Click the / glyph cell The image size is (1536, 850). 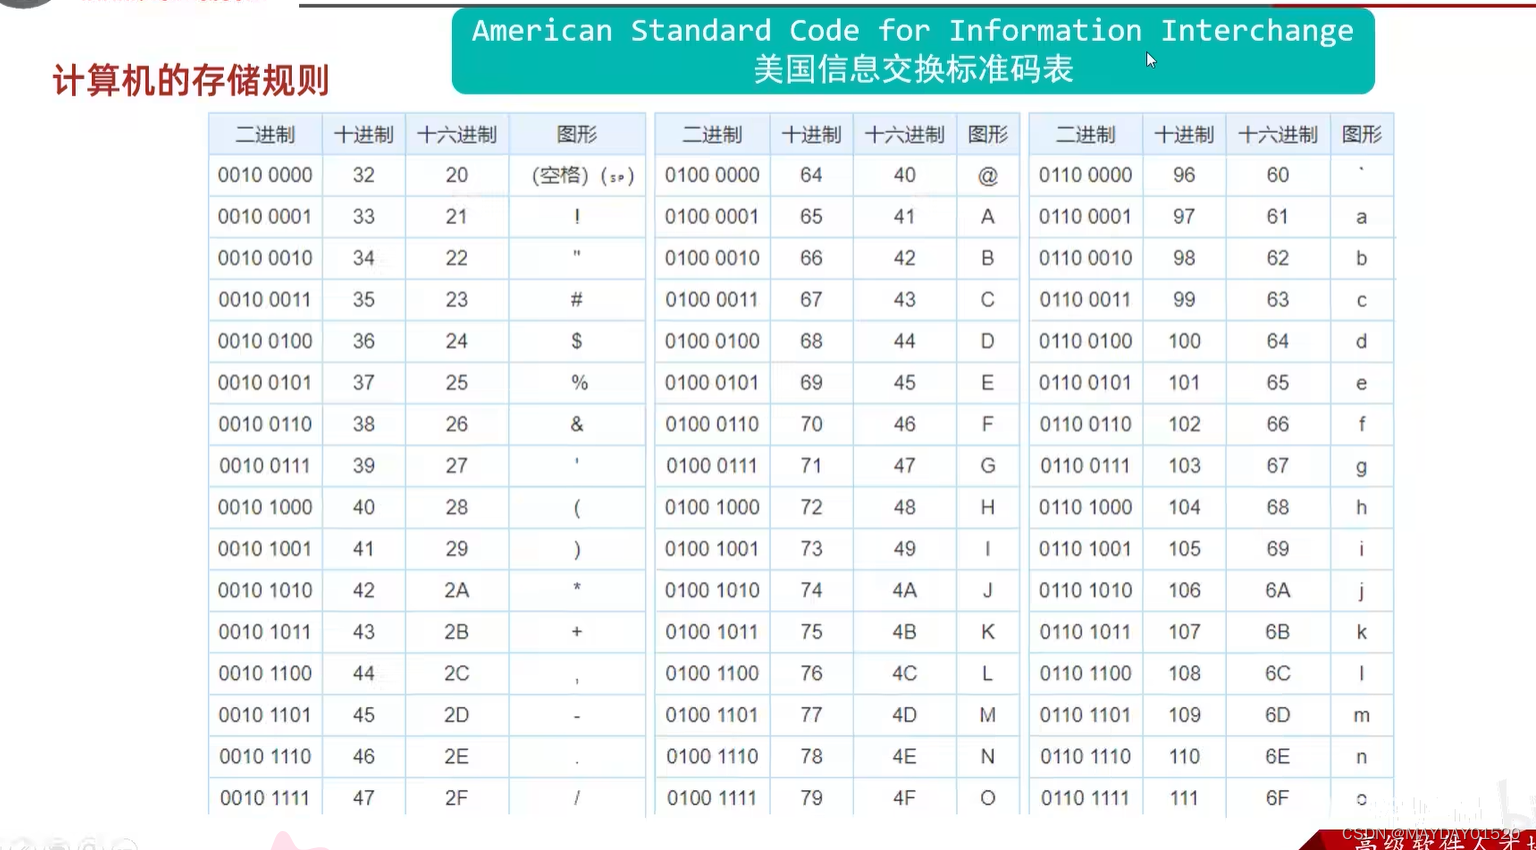point(577,798)
